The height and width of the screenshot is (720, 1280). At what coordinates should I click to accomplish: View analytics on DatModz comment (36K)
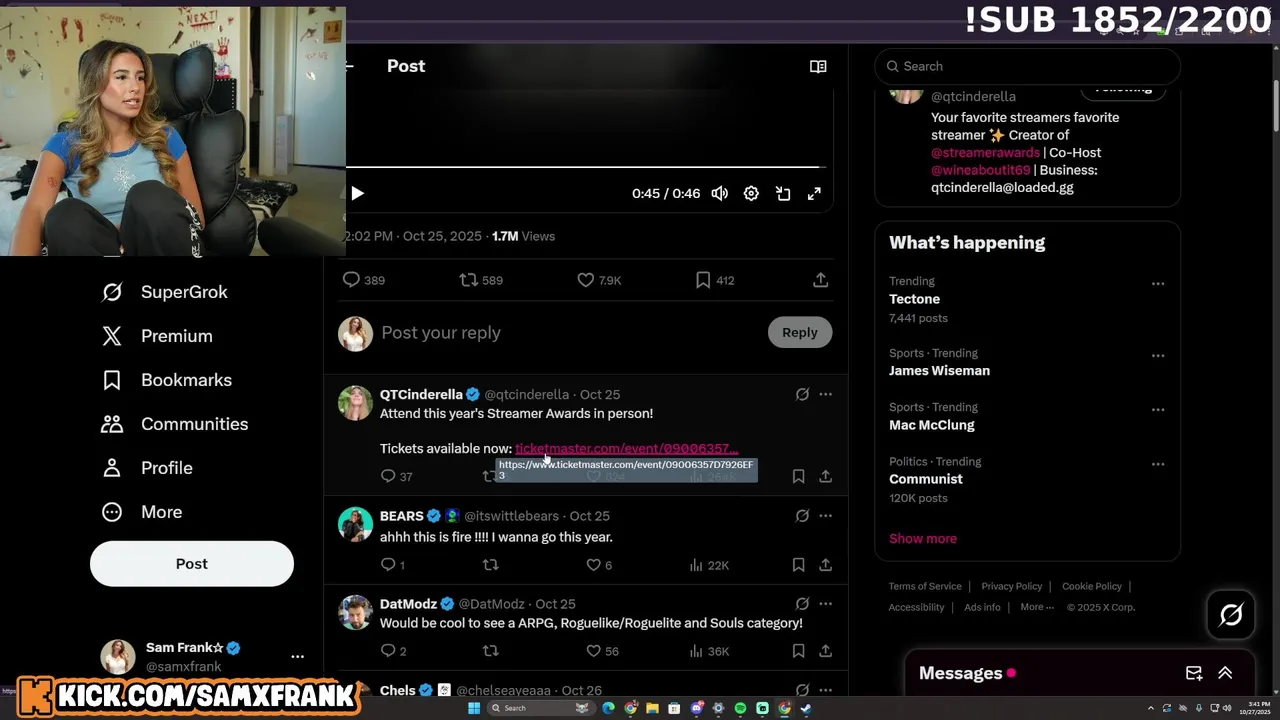point(709,651)
